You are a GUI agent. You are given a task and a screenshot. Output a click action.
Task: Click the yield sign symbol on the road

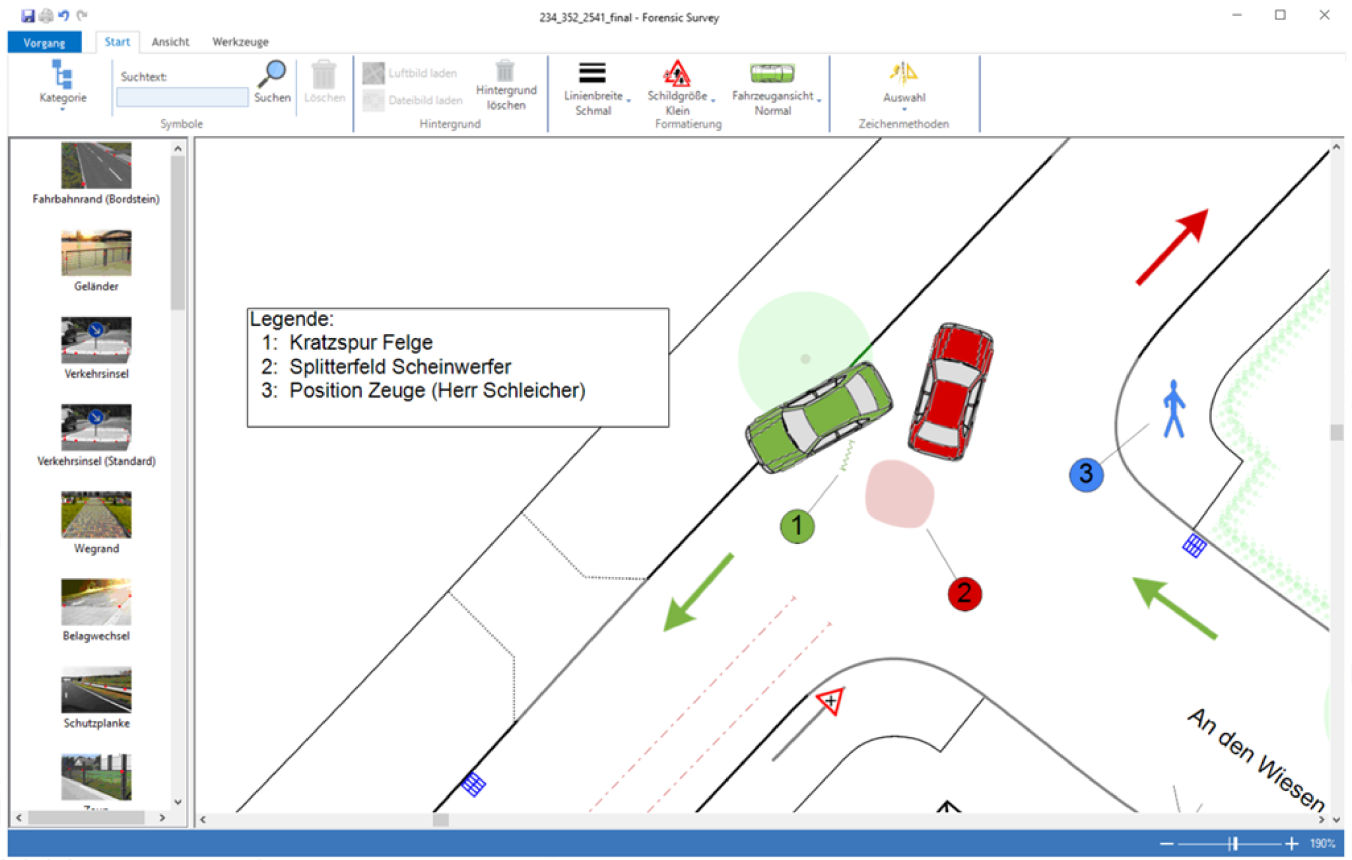[829, 702]
